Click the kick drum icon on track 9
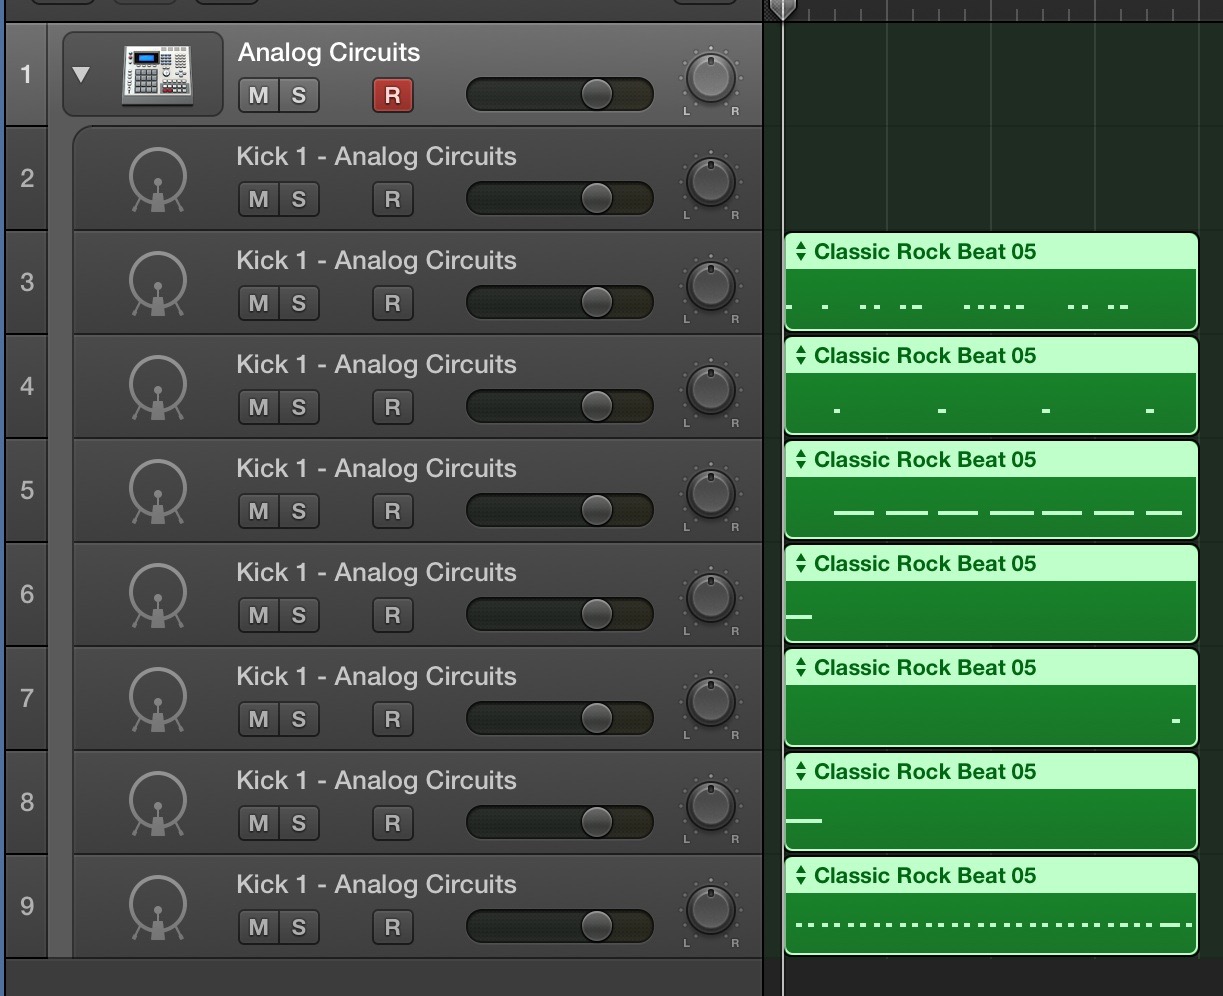This screenshot has height=996, width=1223. tap(158, 907)
